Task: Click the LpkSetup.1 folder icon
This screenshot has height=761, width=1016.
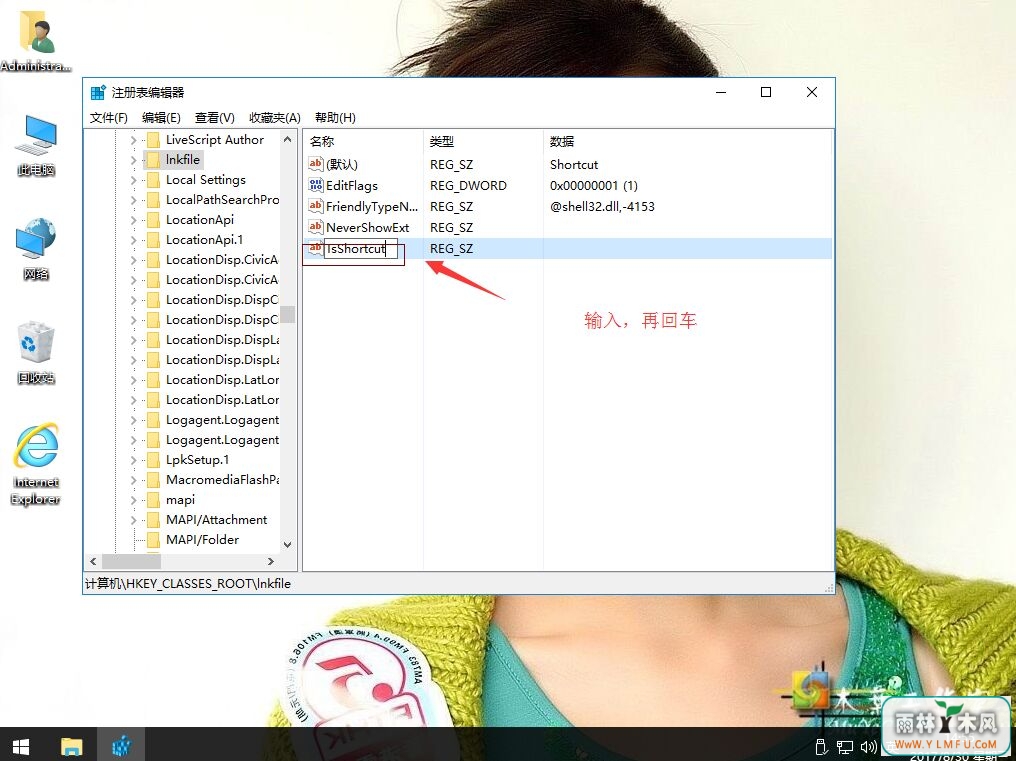Action: pos(153,460)
